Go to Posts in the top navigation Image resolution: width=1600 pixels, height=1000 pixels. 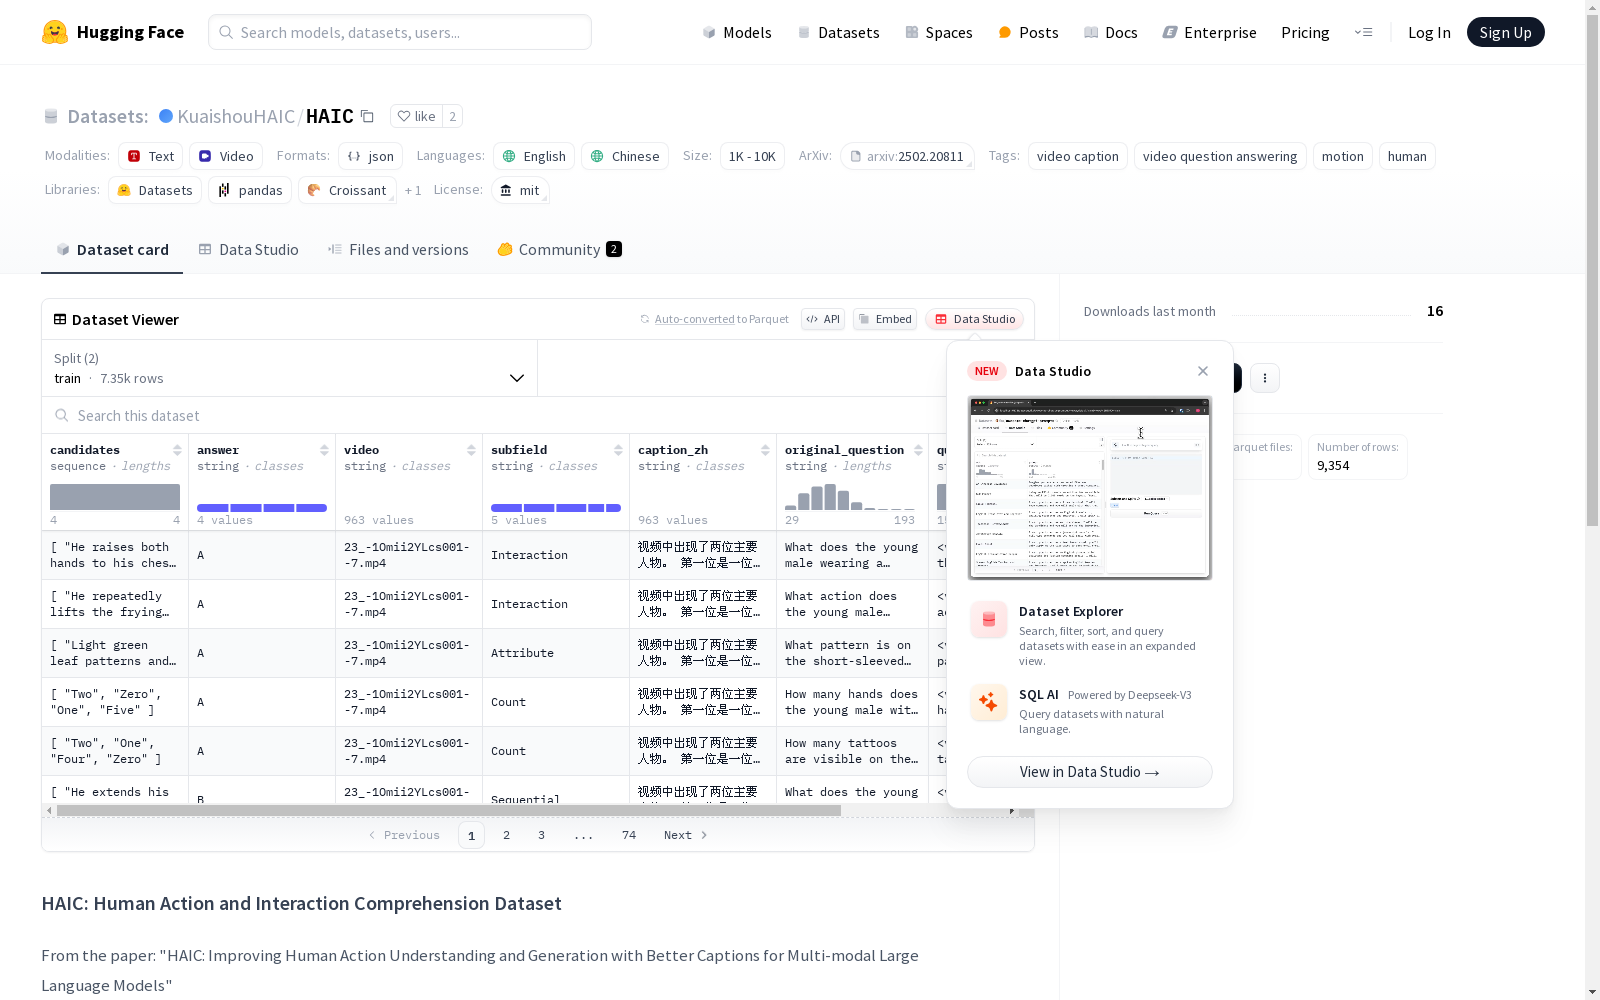(1028, 32)
